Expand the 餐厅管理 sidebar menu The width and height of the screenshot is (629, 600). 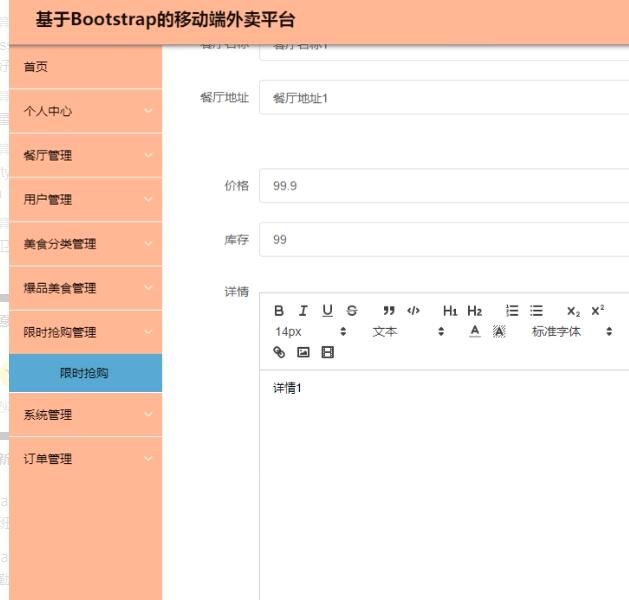point(85,155)
